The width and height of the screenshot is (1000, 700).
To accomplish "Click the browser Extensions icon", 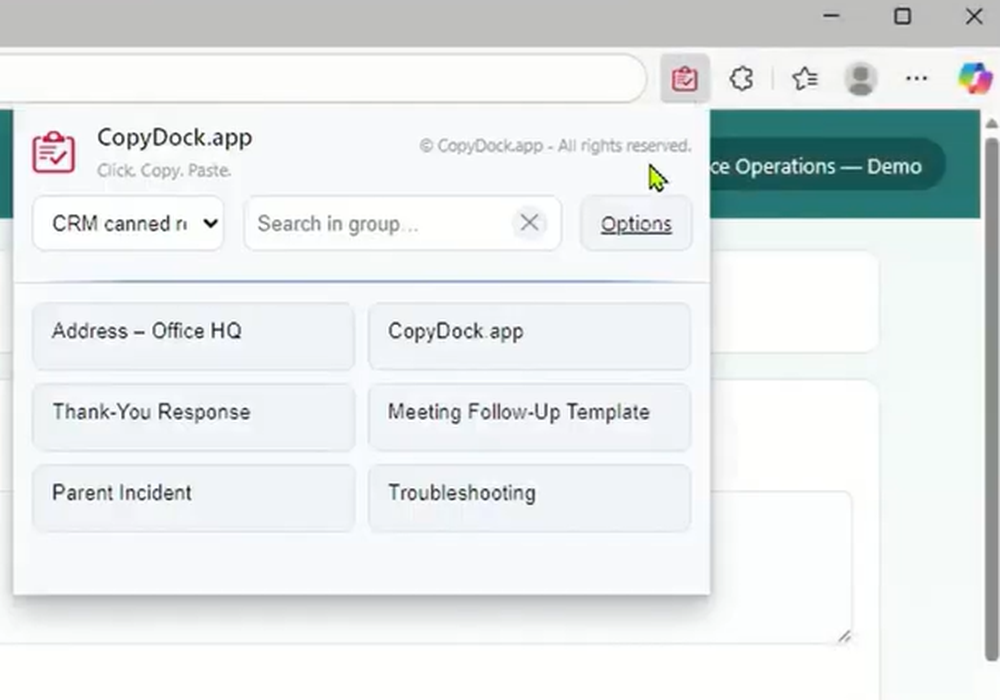I will coord(741,78).
